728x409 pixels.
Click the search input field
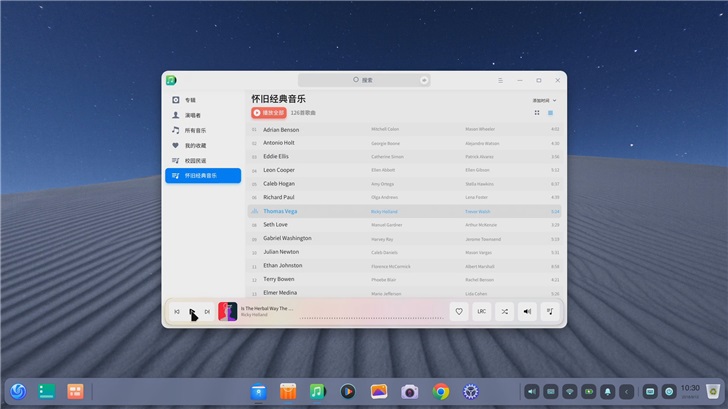tap(365, 80)
